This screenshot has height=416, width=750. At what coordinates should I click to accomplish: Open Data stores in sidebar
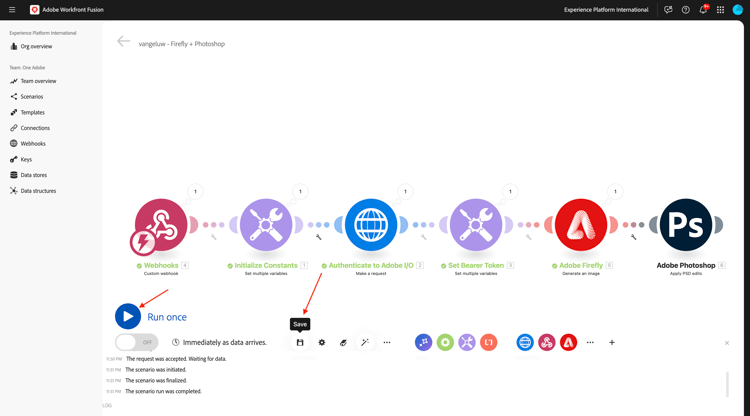(28, 175)
